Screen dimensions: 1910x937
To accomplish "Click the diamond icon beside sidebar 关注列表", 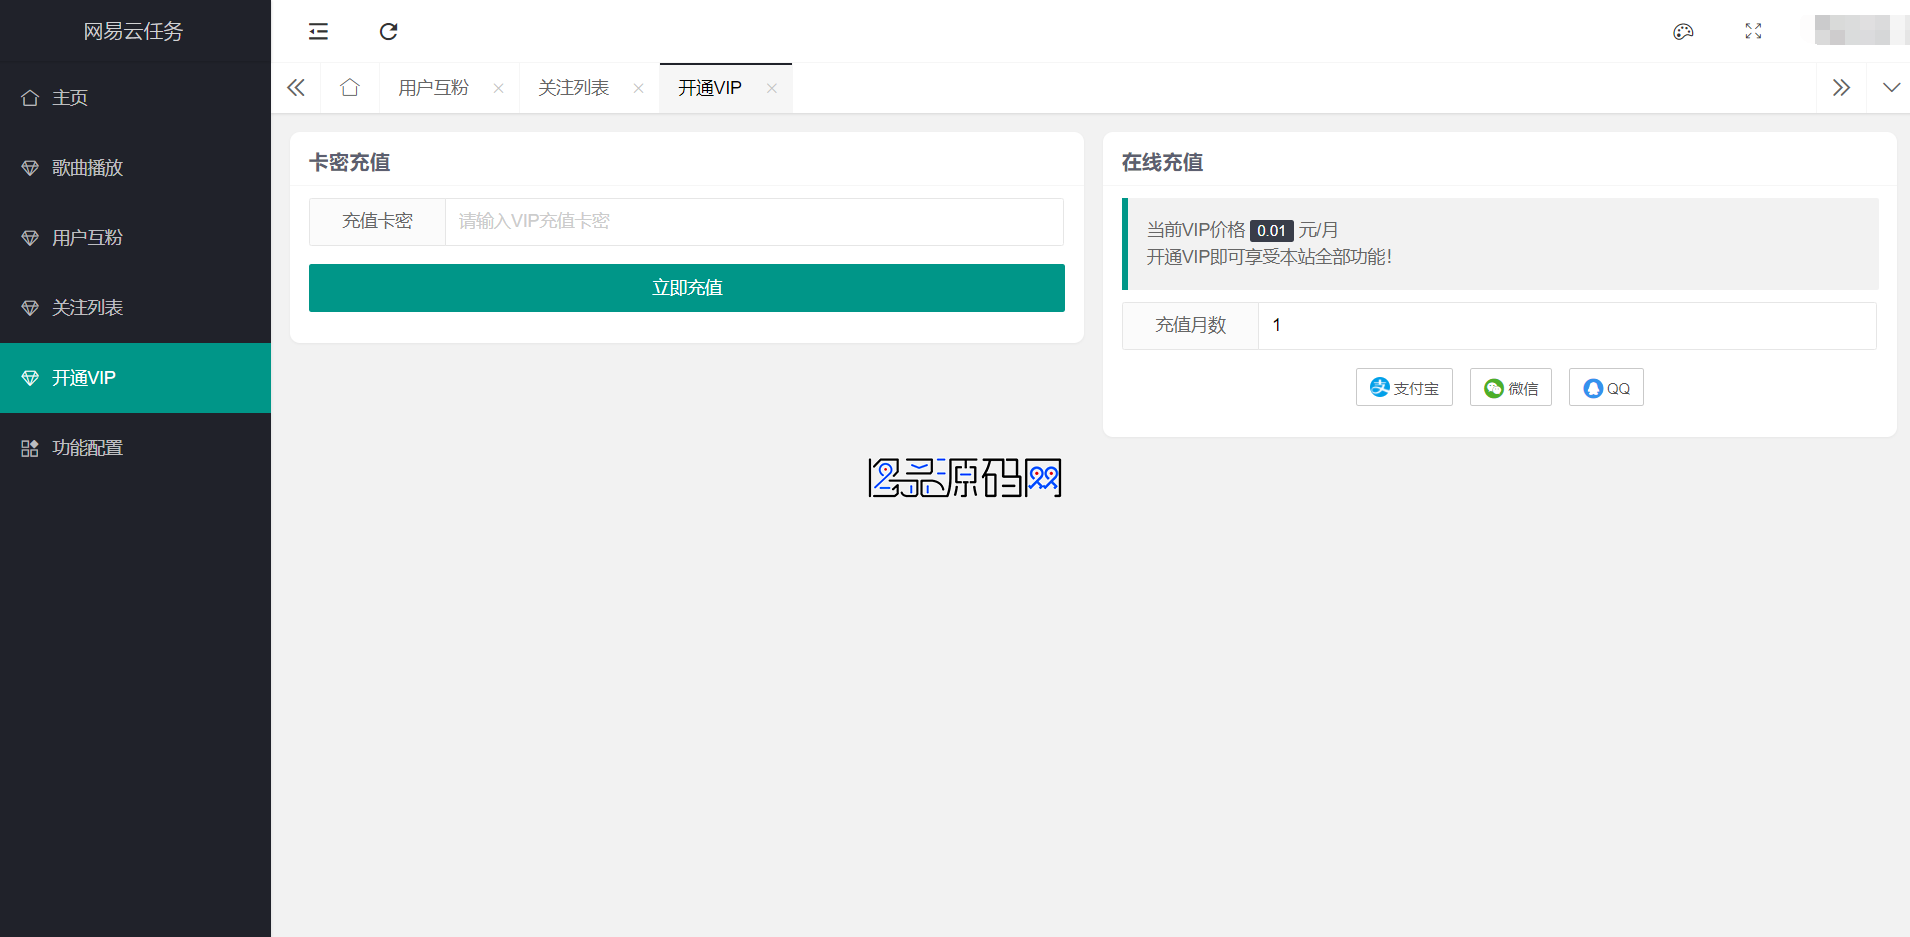I will point(30,308).
